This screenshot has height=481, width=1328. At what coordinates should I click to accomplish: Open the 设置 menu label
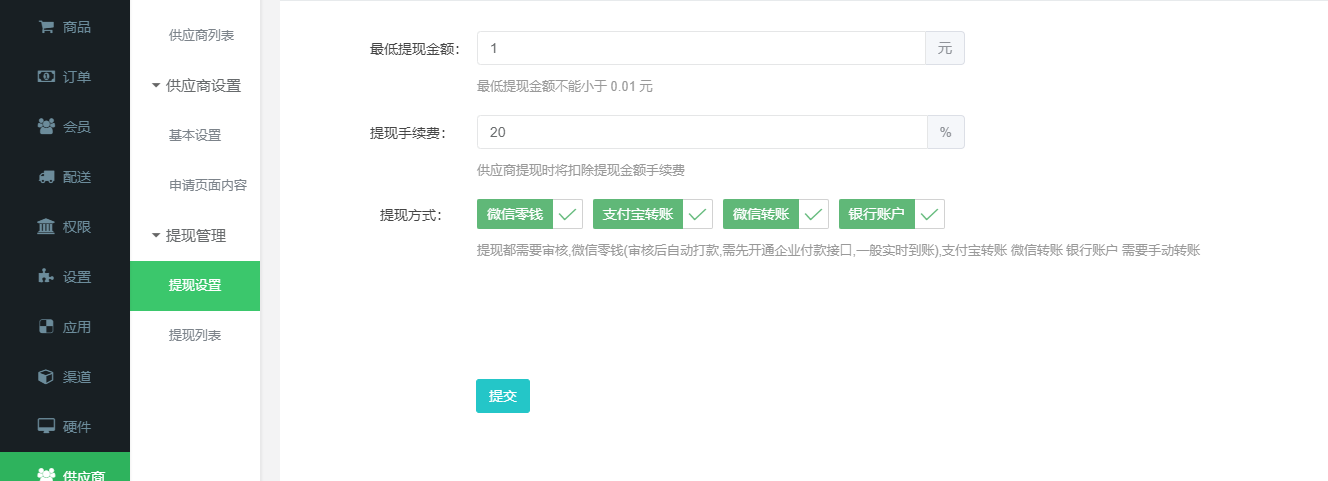[77, 277]
